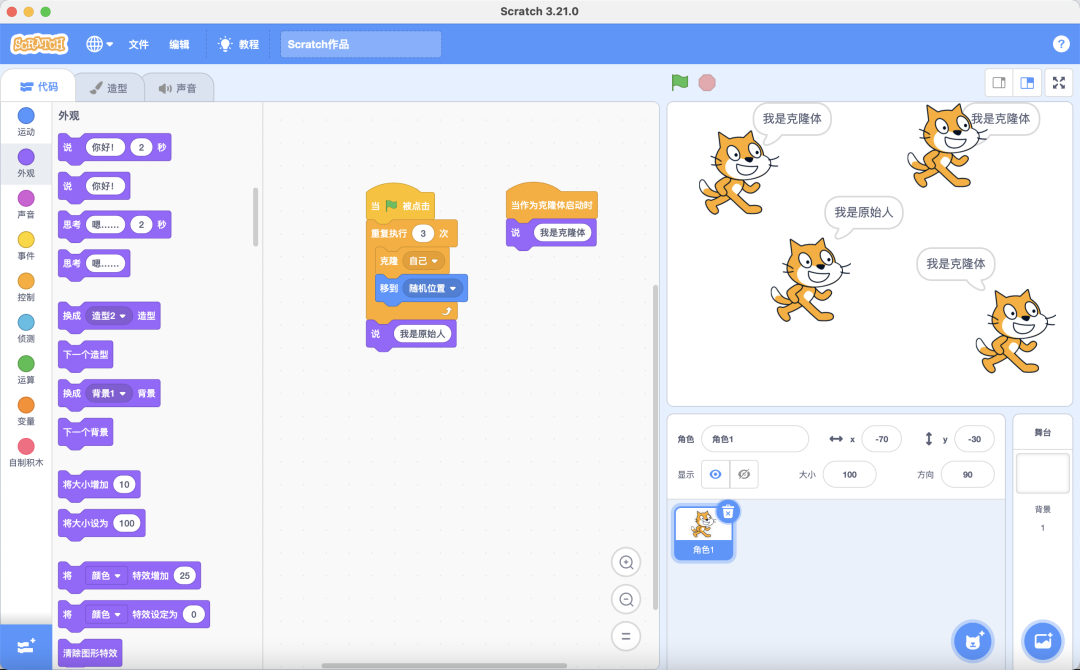
Task: Select the stage backdrop thumbnail
Action: (x=1042, y=473)
